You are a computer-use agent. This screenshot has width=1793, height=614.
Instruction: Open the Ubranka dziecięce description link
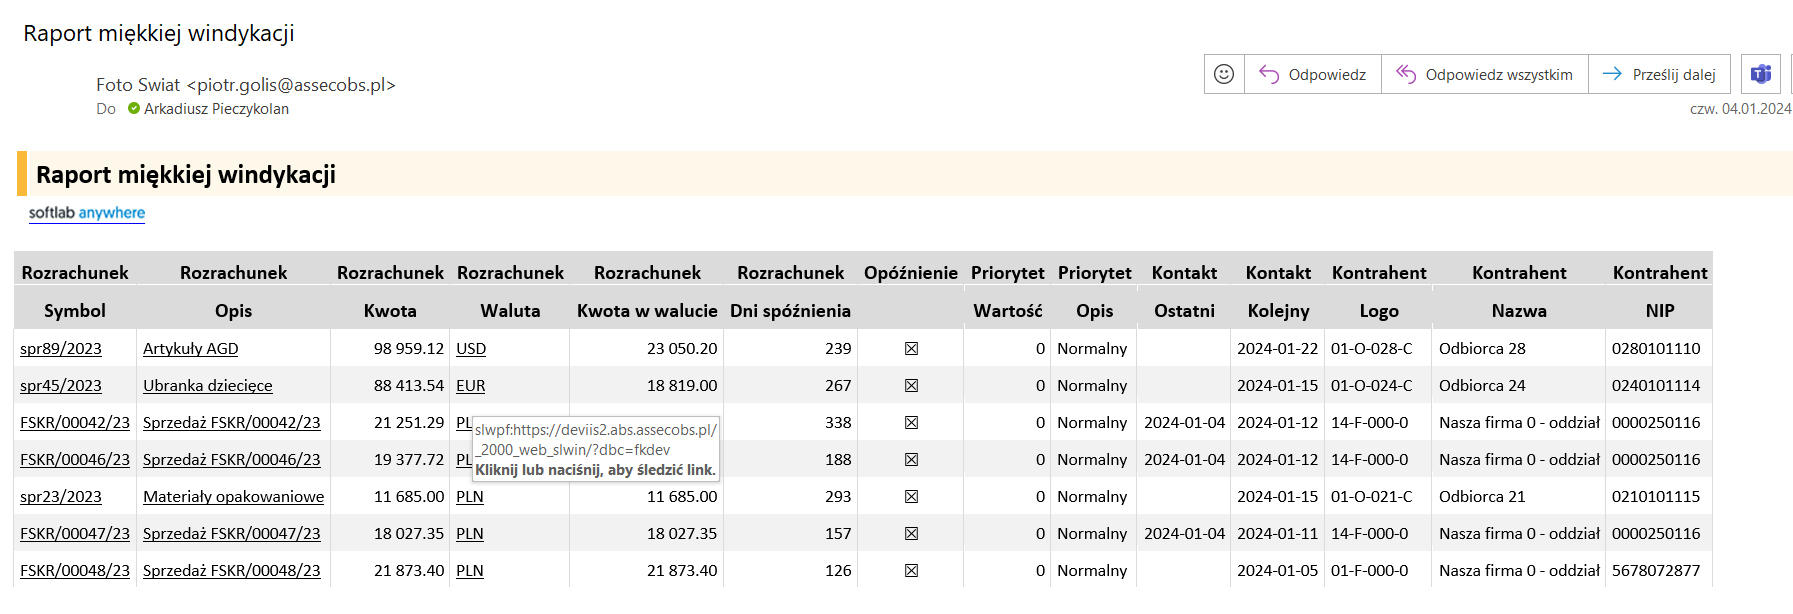pos(208,386)
